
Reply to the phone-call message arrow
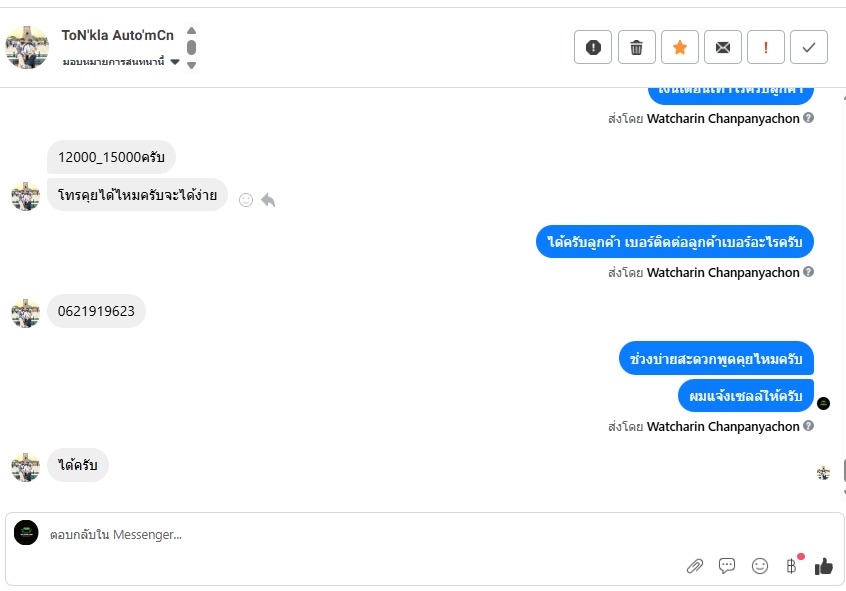click(x=268, y=200)
